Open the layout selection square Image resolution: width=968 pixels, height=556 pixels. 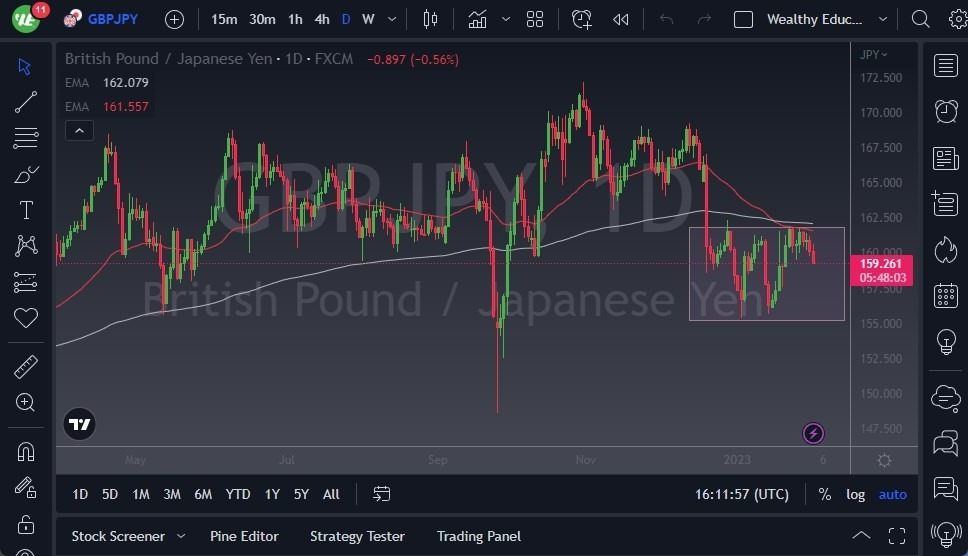pos(743,20)
